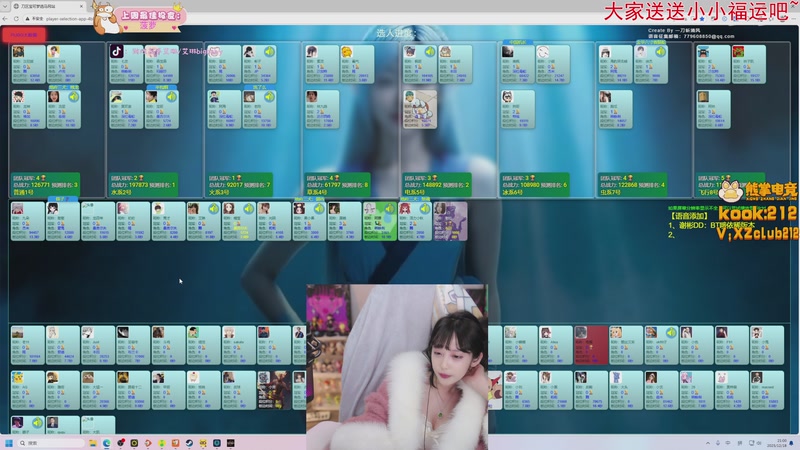Close the browser tab with its X
This screenshot has height=450, width=800.
(82, 6)
